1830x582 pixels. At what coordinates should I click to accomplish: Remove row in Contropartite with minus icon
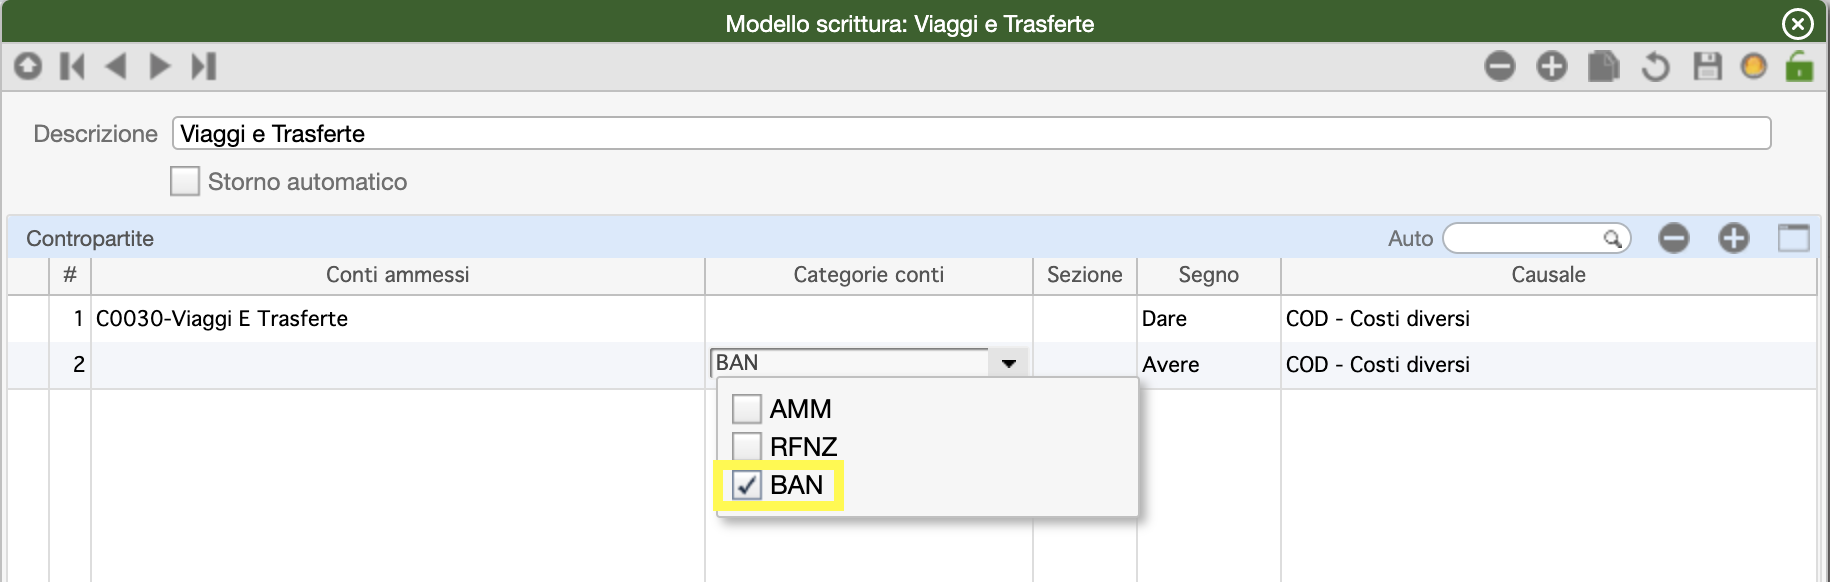point(1674,238)
